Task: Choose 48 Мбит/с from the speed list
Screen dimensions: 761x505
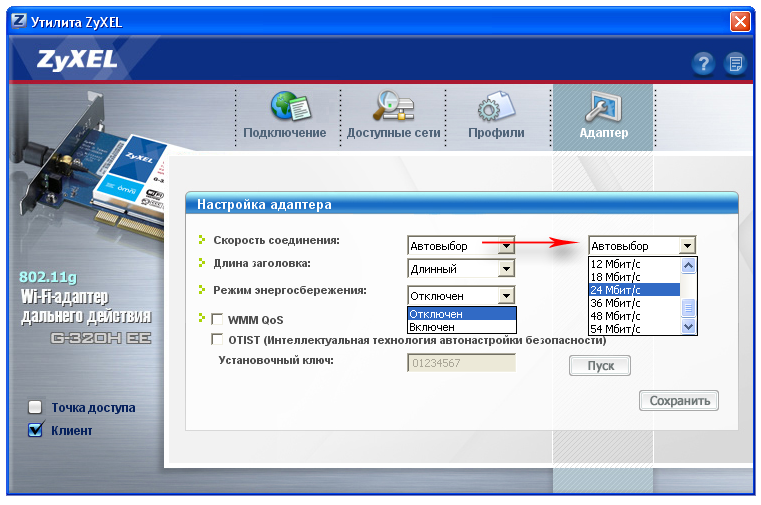Action: coord(634,316)
